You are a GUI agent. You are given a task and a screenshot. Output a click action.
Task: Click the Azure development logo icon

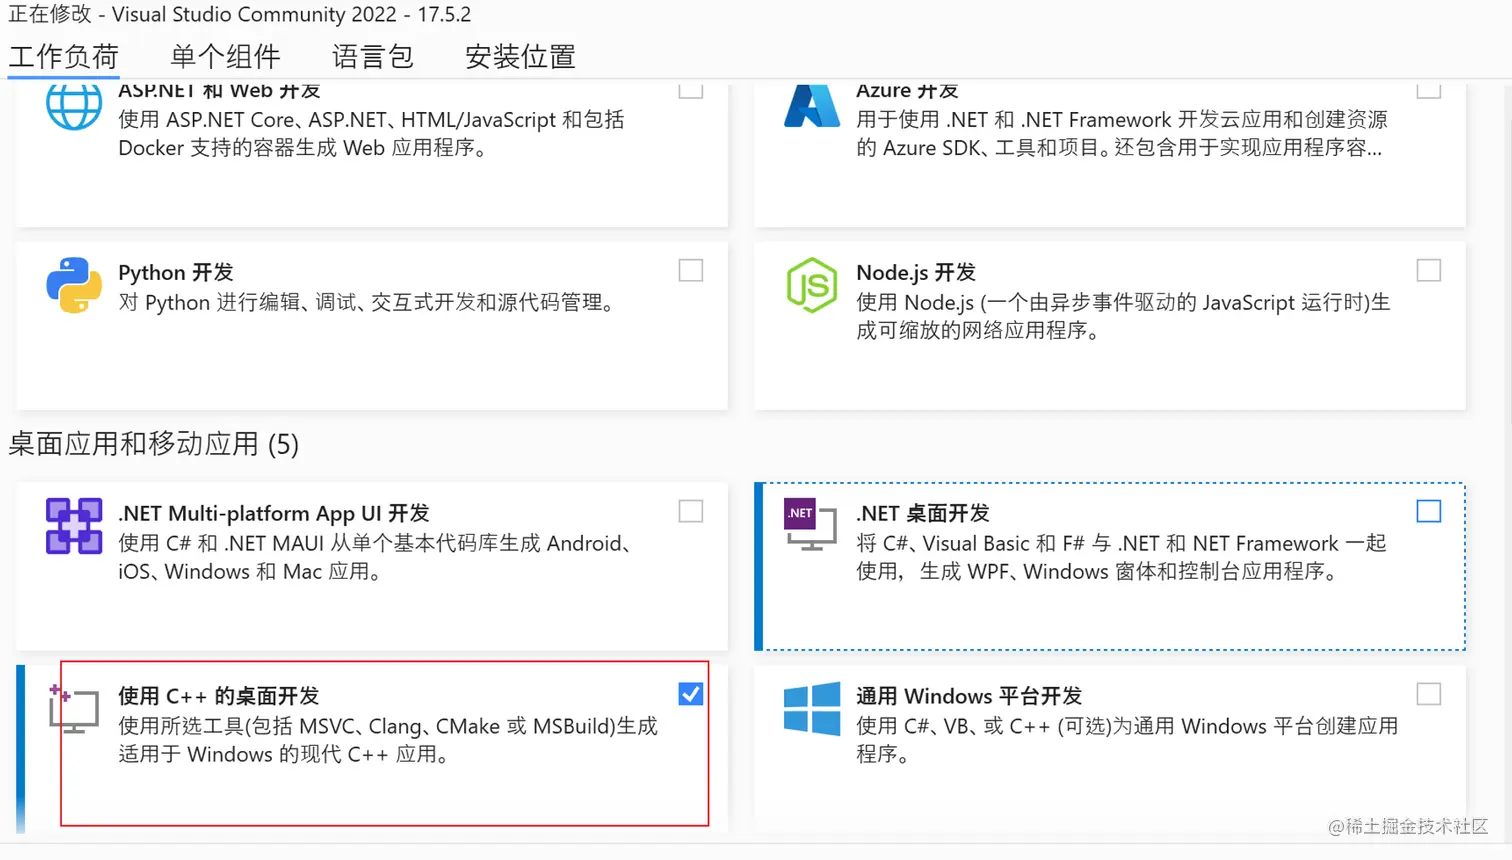pyautogui.click(x=811, y=106)
